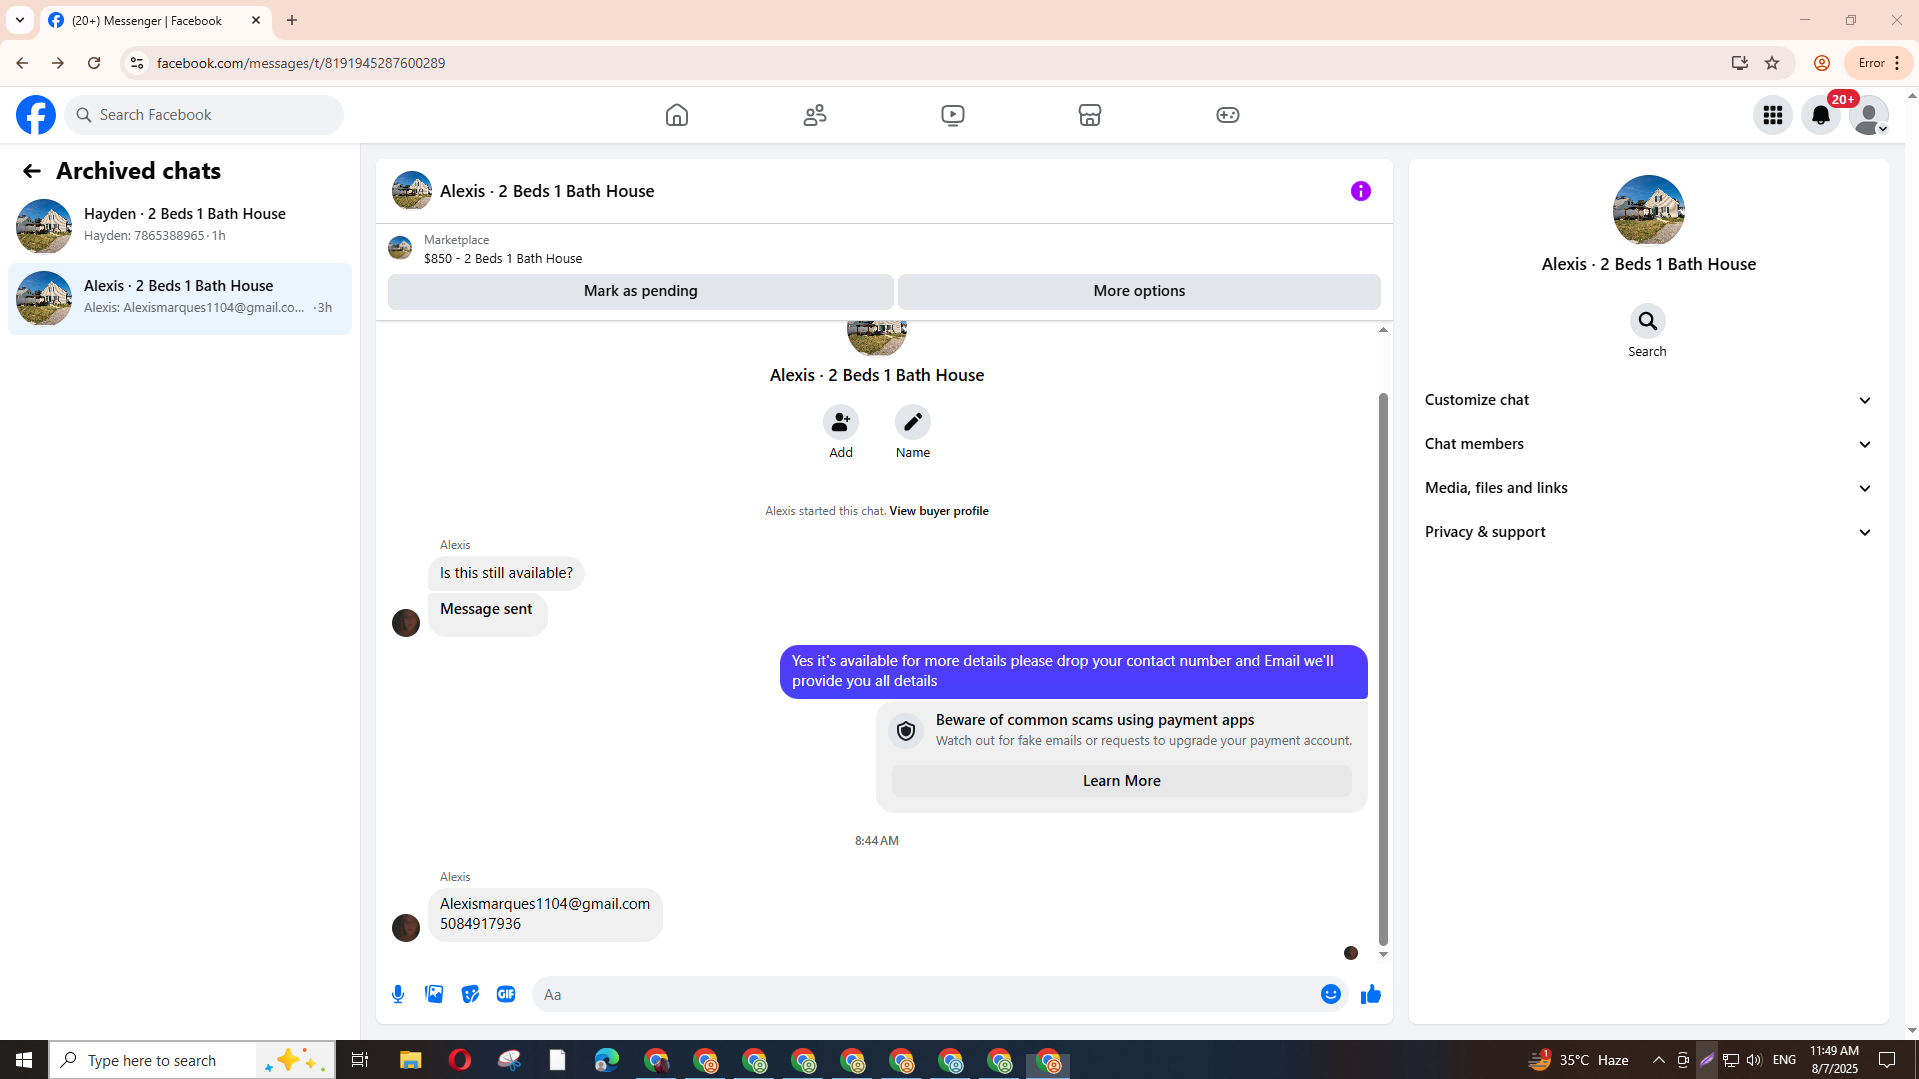1919x1079 pixels.
Task: Open the Video (Watch) icon
Action: pyautogui.click(x=953, y=115)
